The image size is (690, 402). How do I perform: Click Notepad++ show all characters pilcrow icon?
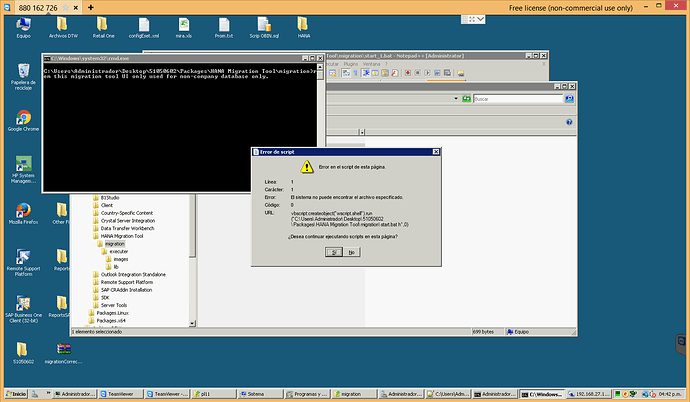[356, 73]
